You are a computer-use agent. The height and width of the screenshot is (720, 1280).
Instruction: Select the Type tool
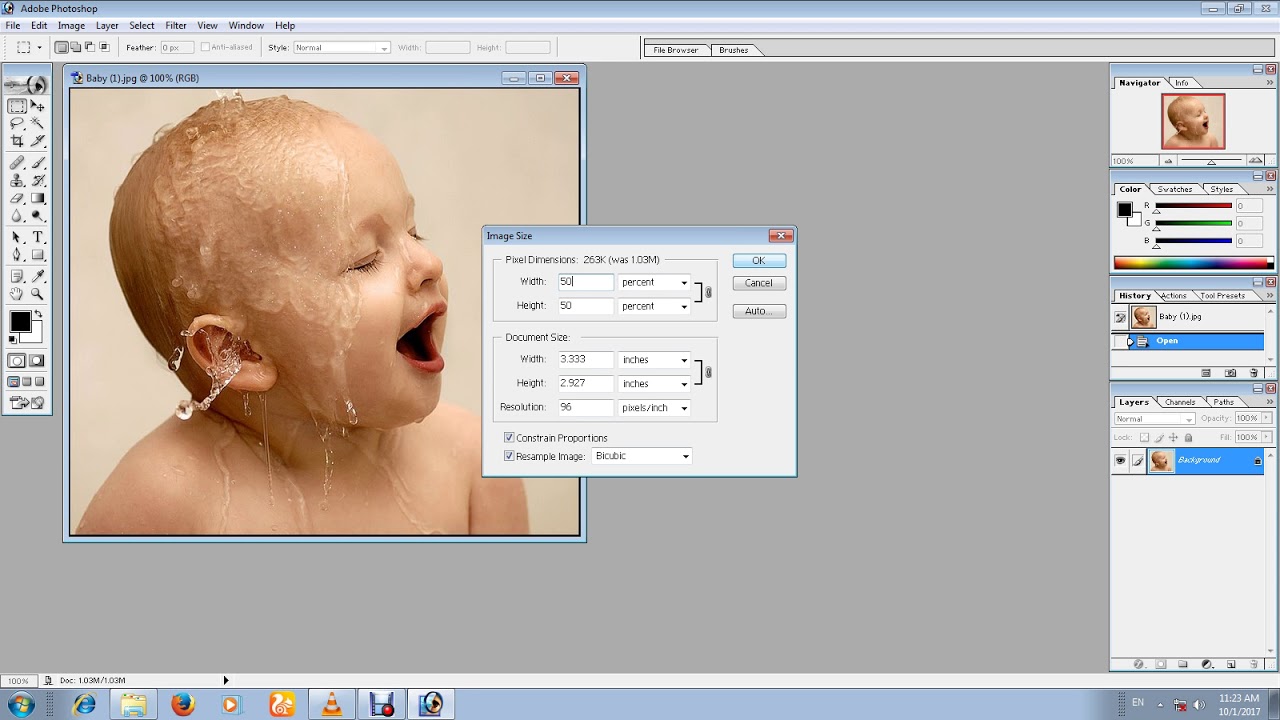click(38, 237)
